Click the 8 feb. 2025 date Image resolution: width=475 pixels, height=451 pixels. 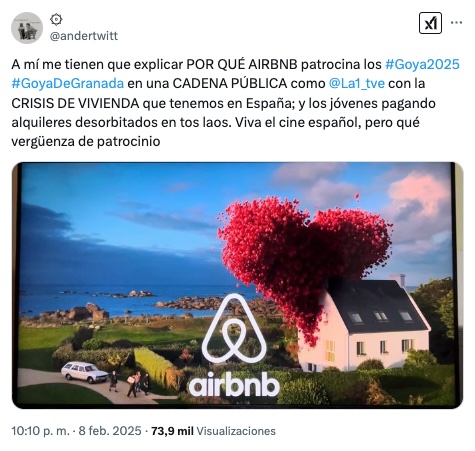point(110,431)
